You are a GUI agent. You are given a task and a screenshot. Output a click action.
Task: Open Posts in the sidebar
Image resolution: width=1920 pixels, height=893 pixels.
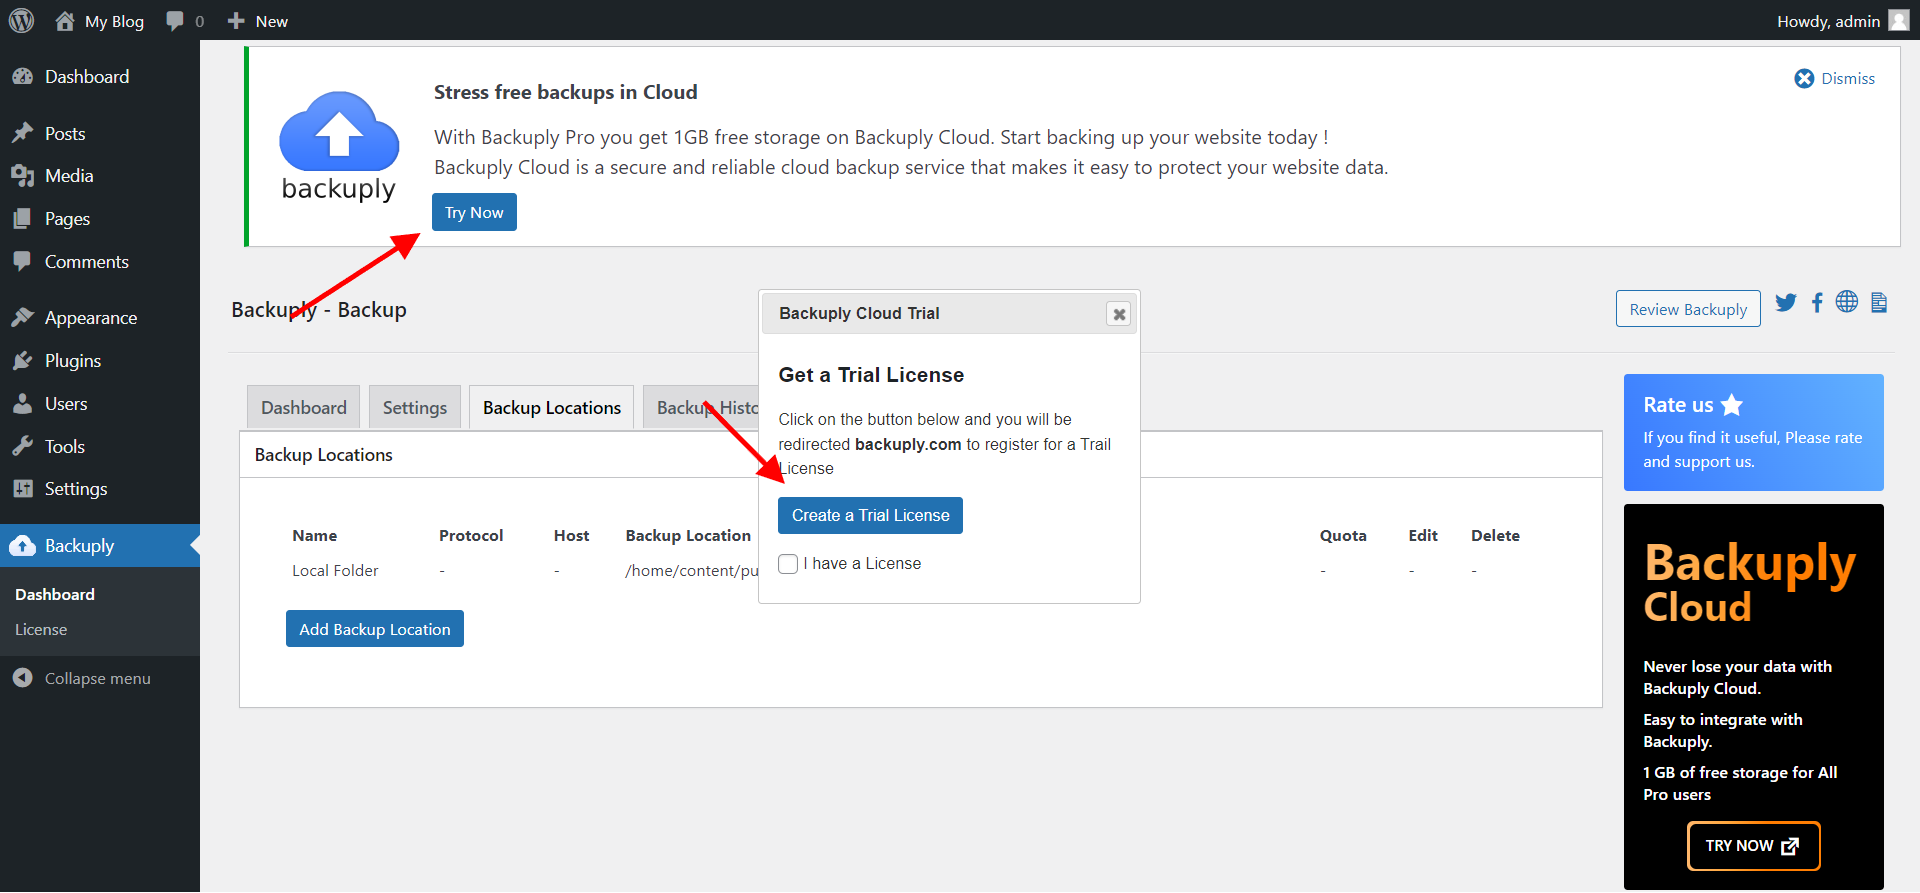point(100,134)
